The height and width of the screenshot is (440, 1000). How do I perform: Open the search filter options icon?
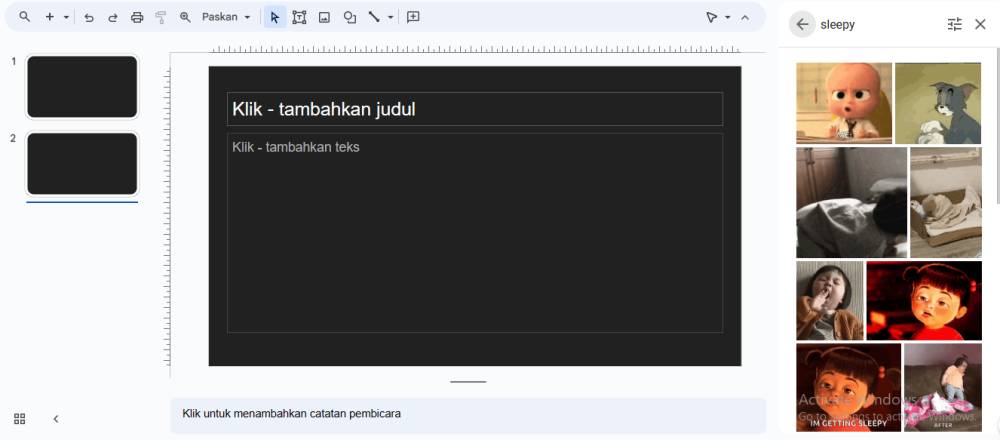point(954,25)
